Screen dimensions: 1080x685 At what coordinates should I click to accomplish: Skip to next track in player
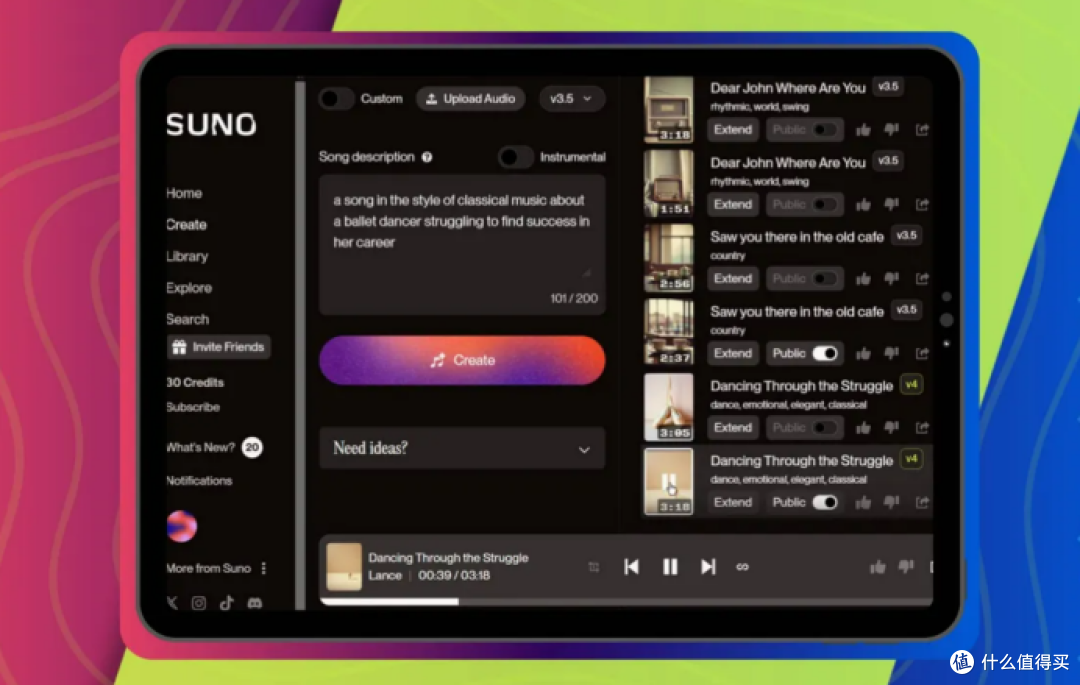[x=708, y=567]
